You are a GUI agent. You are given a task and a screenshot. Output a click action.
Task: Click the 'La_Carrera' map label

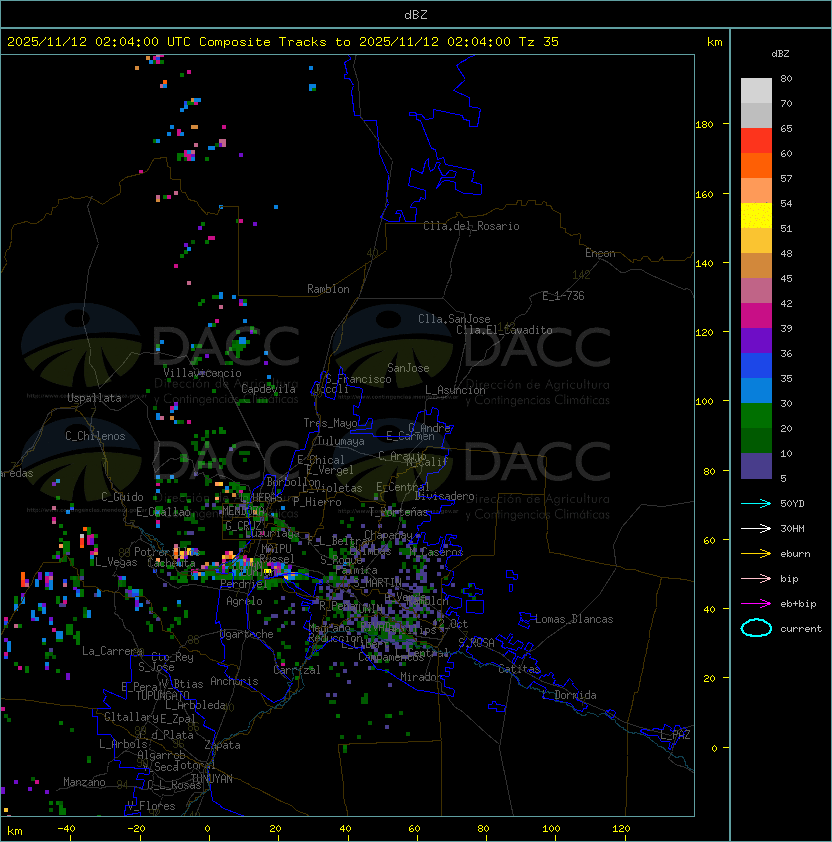click(x=113, y=651)
